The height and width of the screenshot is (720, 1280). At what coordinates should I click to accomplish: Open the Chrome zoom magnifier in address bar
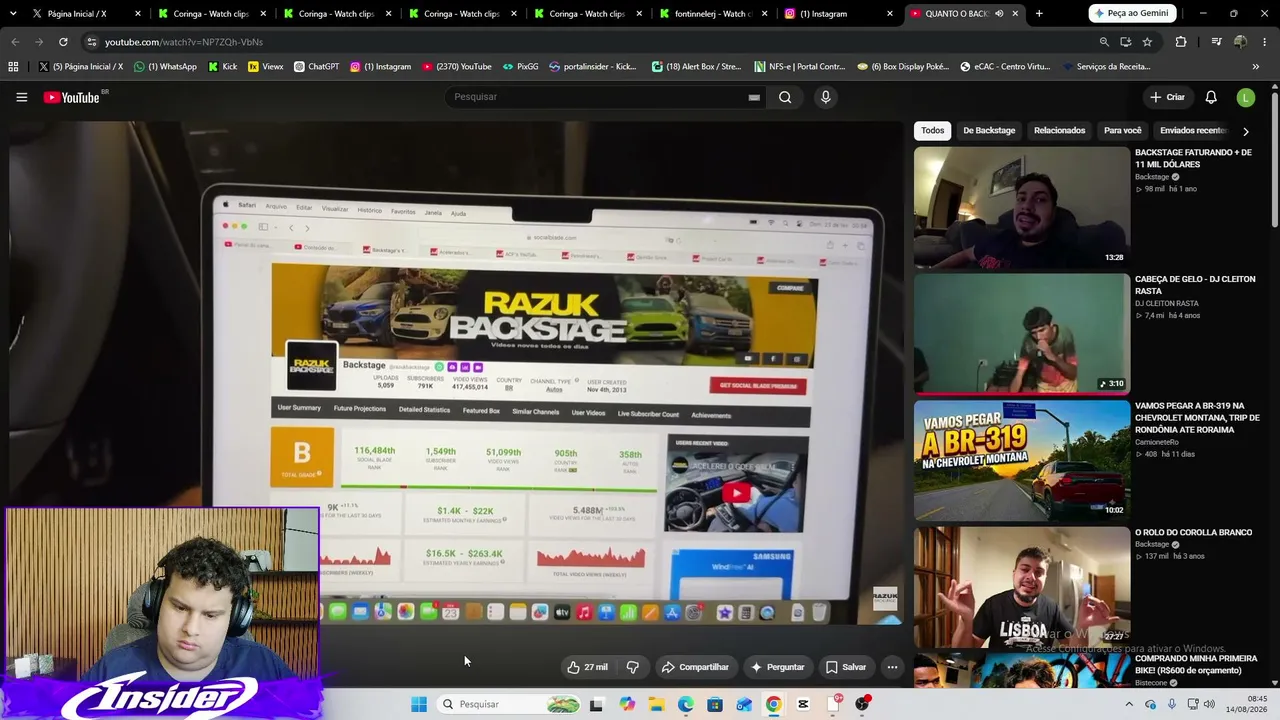pyautogui.click(x=1104, y=42)
